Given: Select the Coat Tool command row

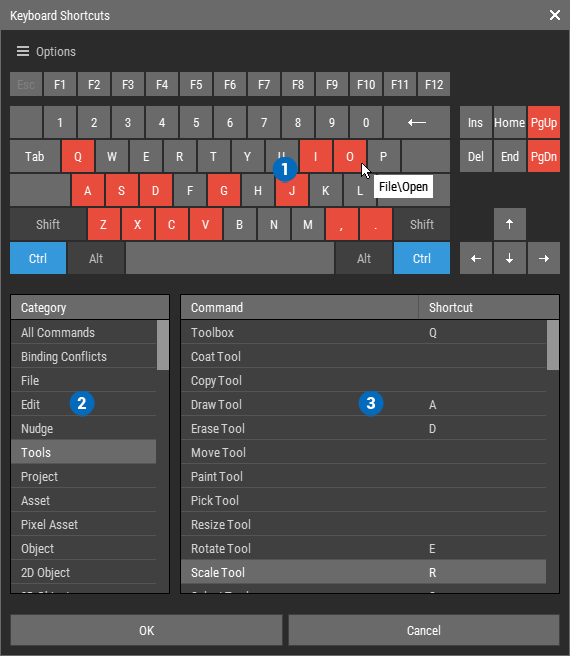Looking at the screenshot, I should tap(364, 356).
